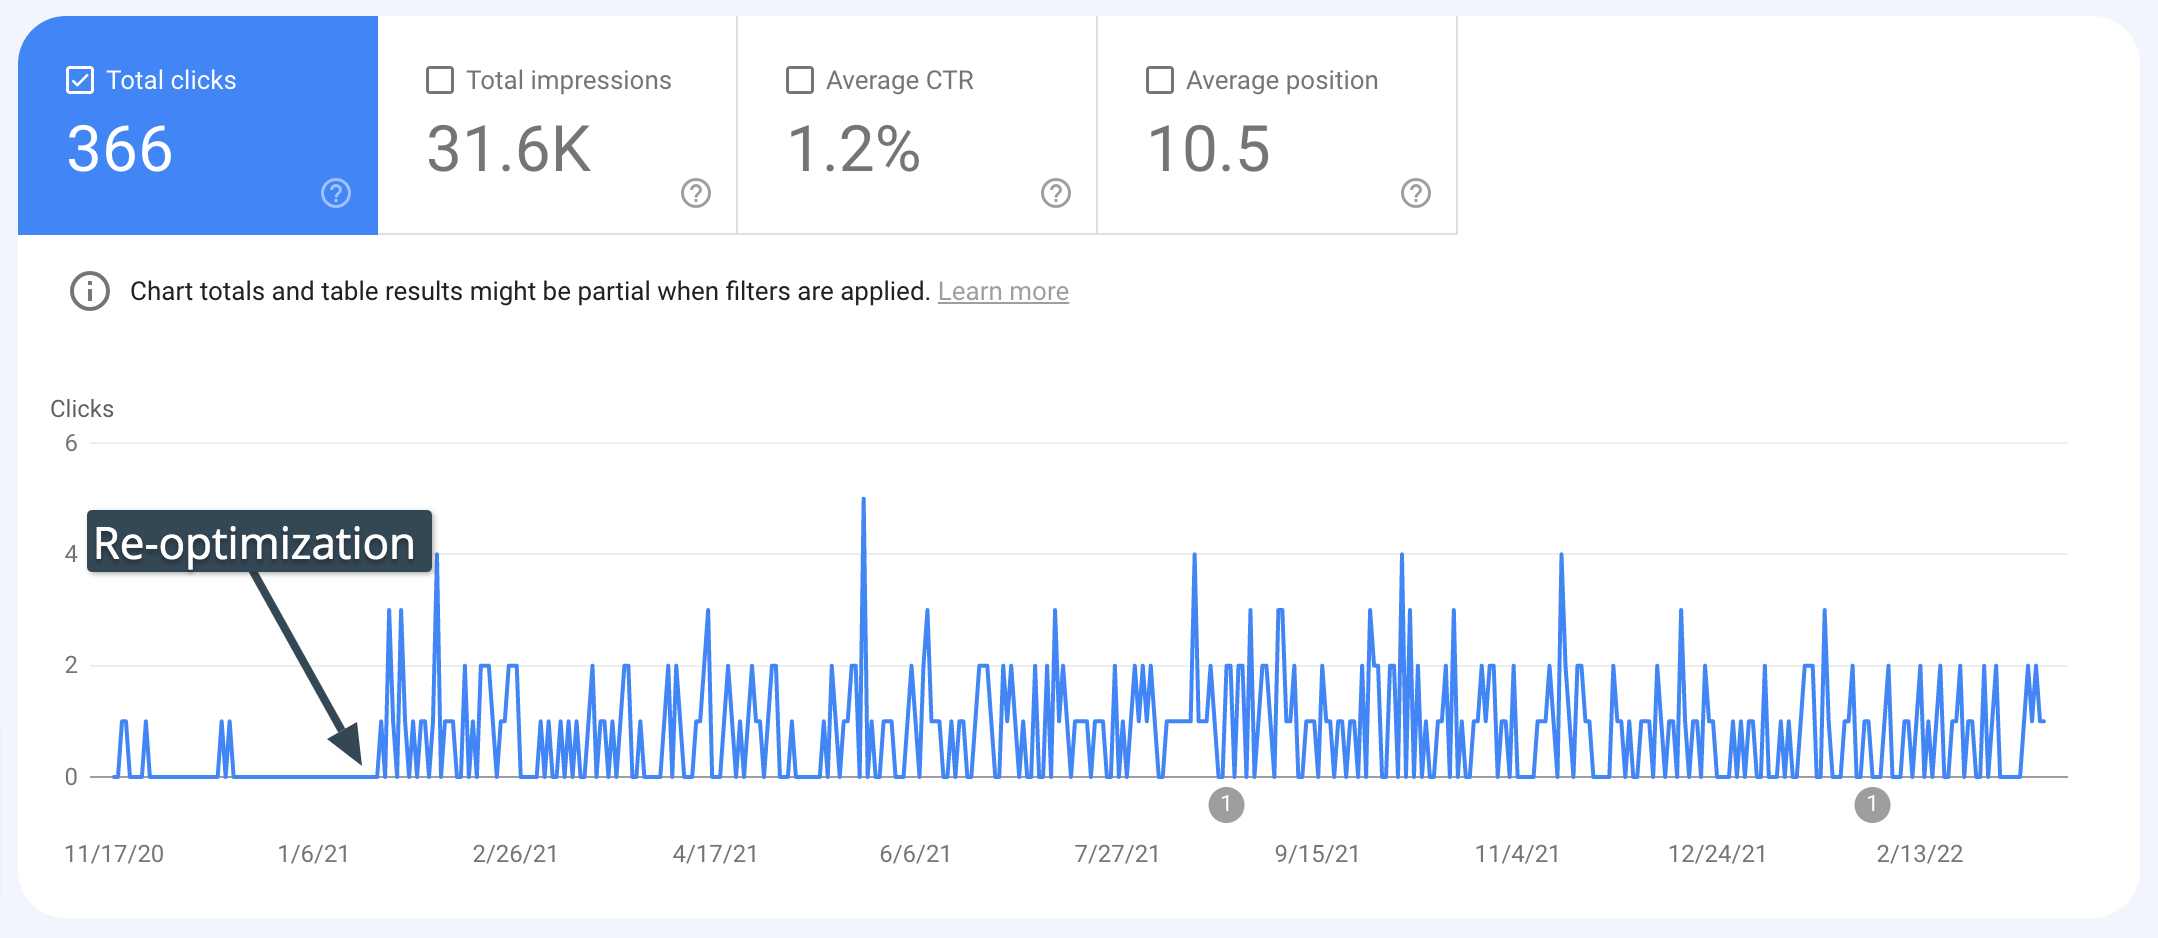Click the Clicks y-axis title
This screenshot has height=938, width=2158.
(x=82, y=409)
